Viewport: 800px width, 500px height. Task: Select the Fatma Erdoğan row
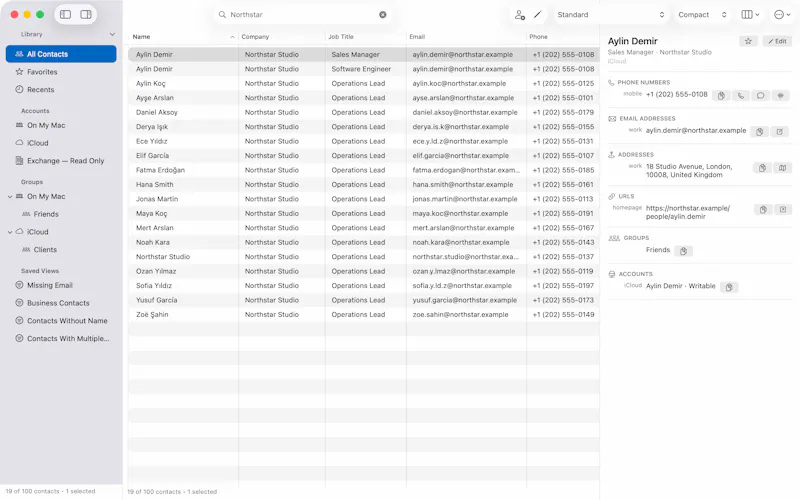click(364, 170)
